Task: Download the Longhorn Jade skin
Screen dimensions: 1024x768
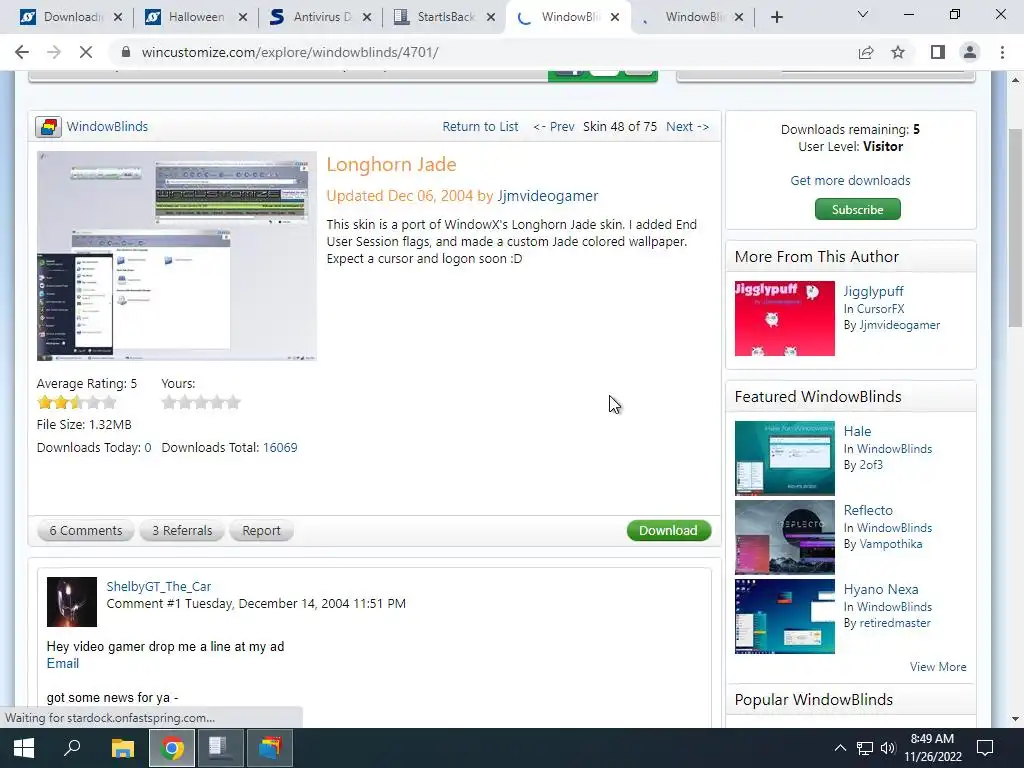Action: [x=669, y=531]
